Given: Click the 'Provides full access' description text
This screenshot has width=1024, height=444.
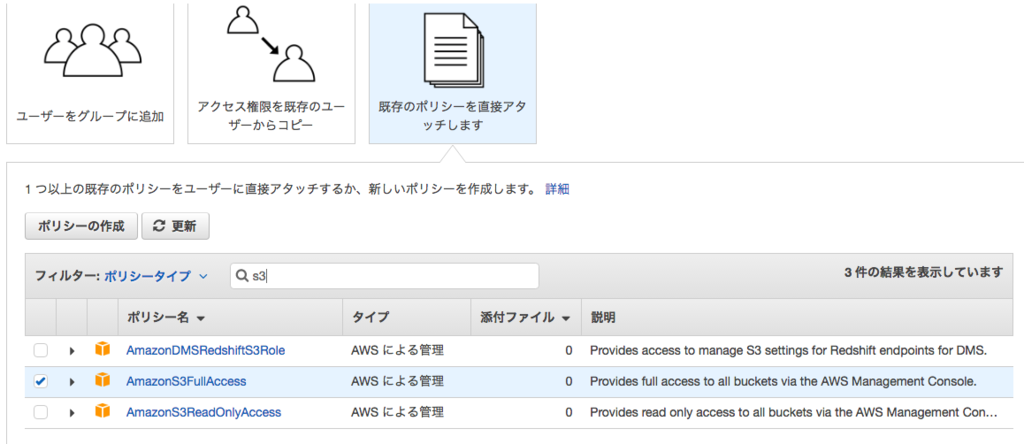Looking at the screenshot, I should (783, 381).
